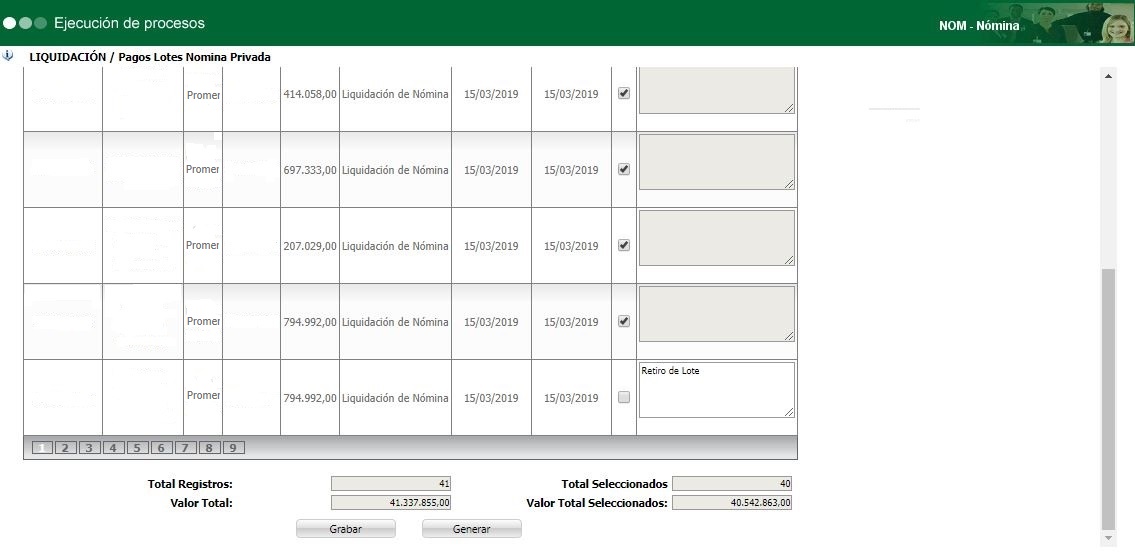Click the Generar button
The width and height of the screenshot is (1135, 555).
tap(472, 529)
